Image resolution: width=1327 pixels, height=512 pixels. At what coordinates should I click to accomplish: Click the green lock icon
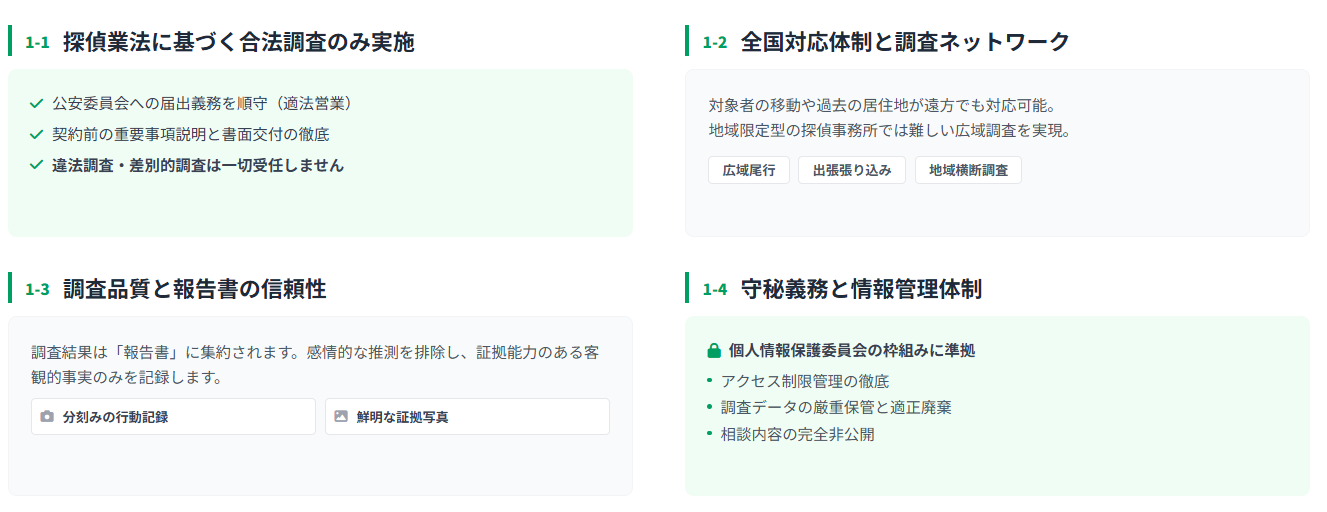(714, 351)
